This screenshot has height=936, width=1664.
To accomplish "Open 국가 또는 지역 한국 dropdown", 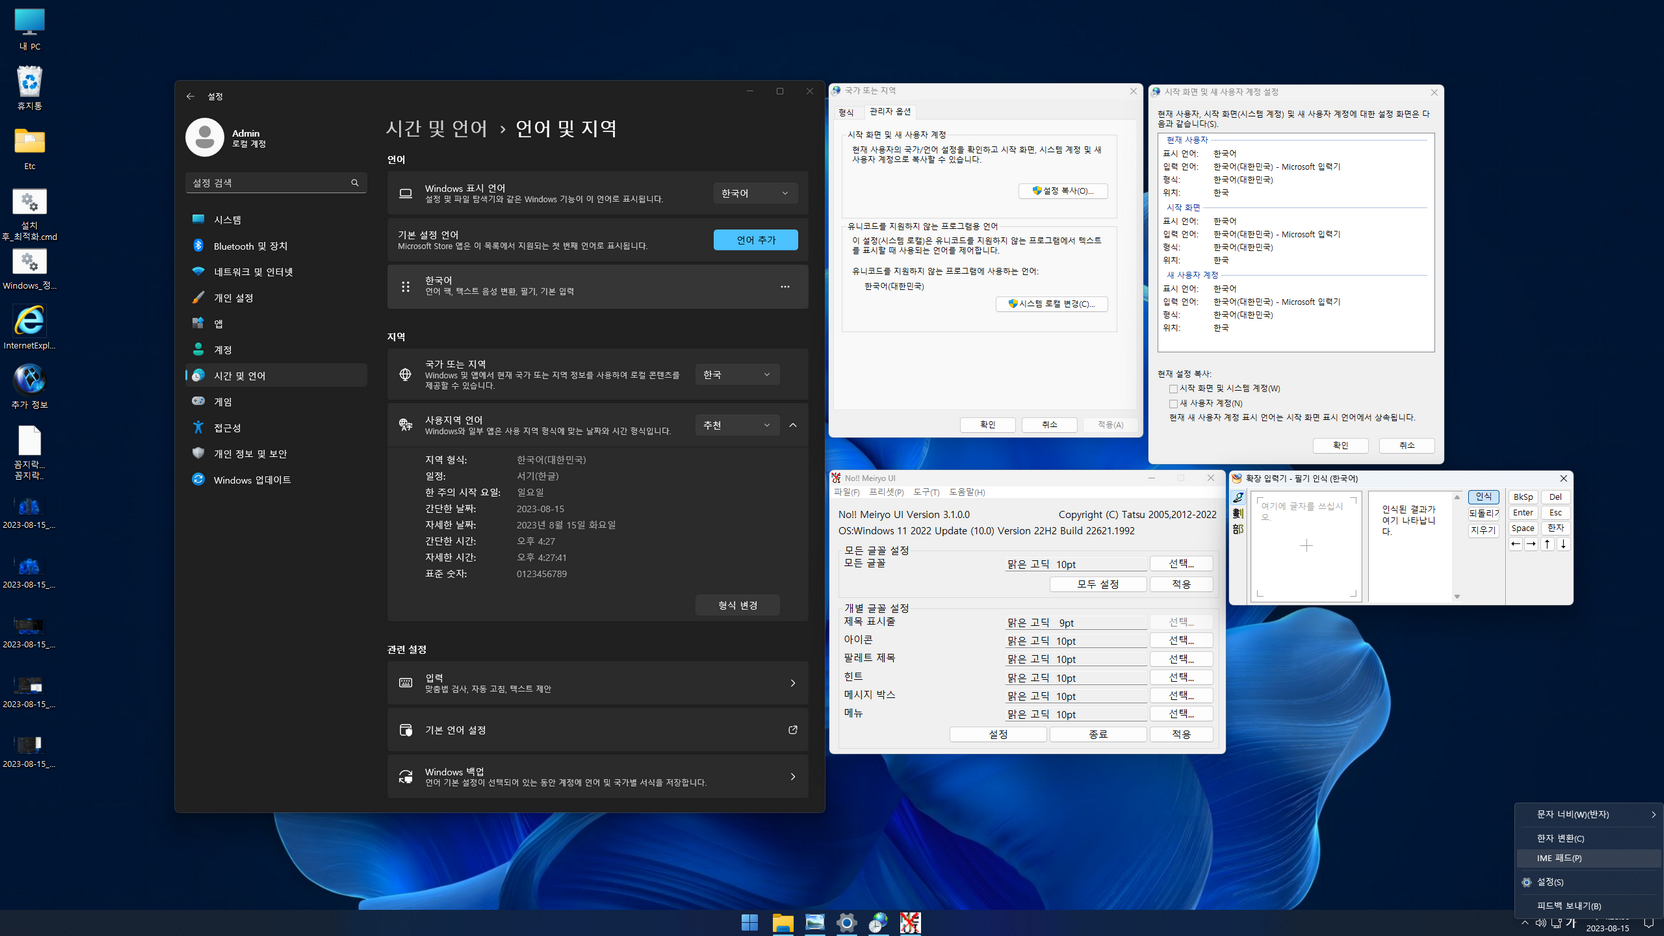I will point(737,374).
